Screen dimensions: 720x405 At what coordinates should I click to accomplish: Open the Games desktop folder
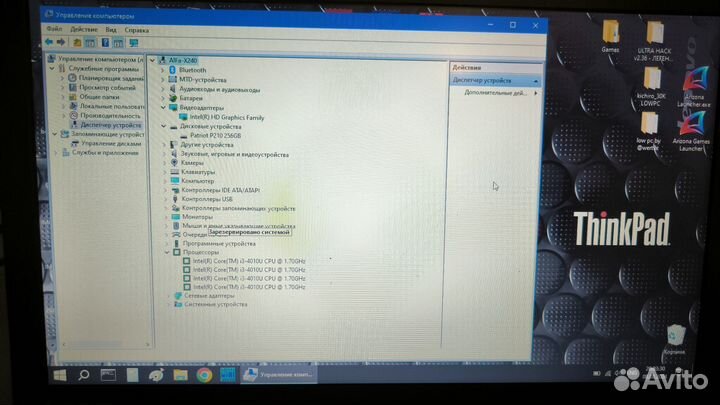tap(610, 36)
